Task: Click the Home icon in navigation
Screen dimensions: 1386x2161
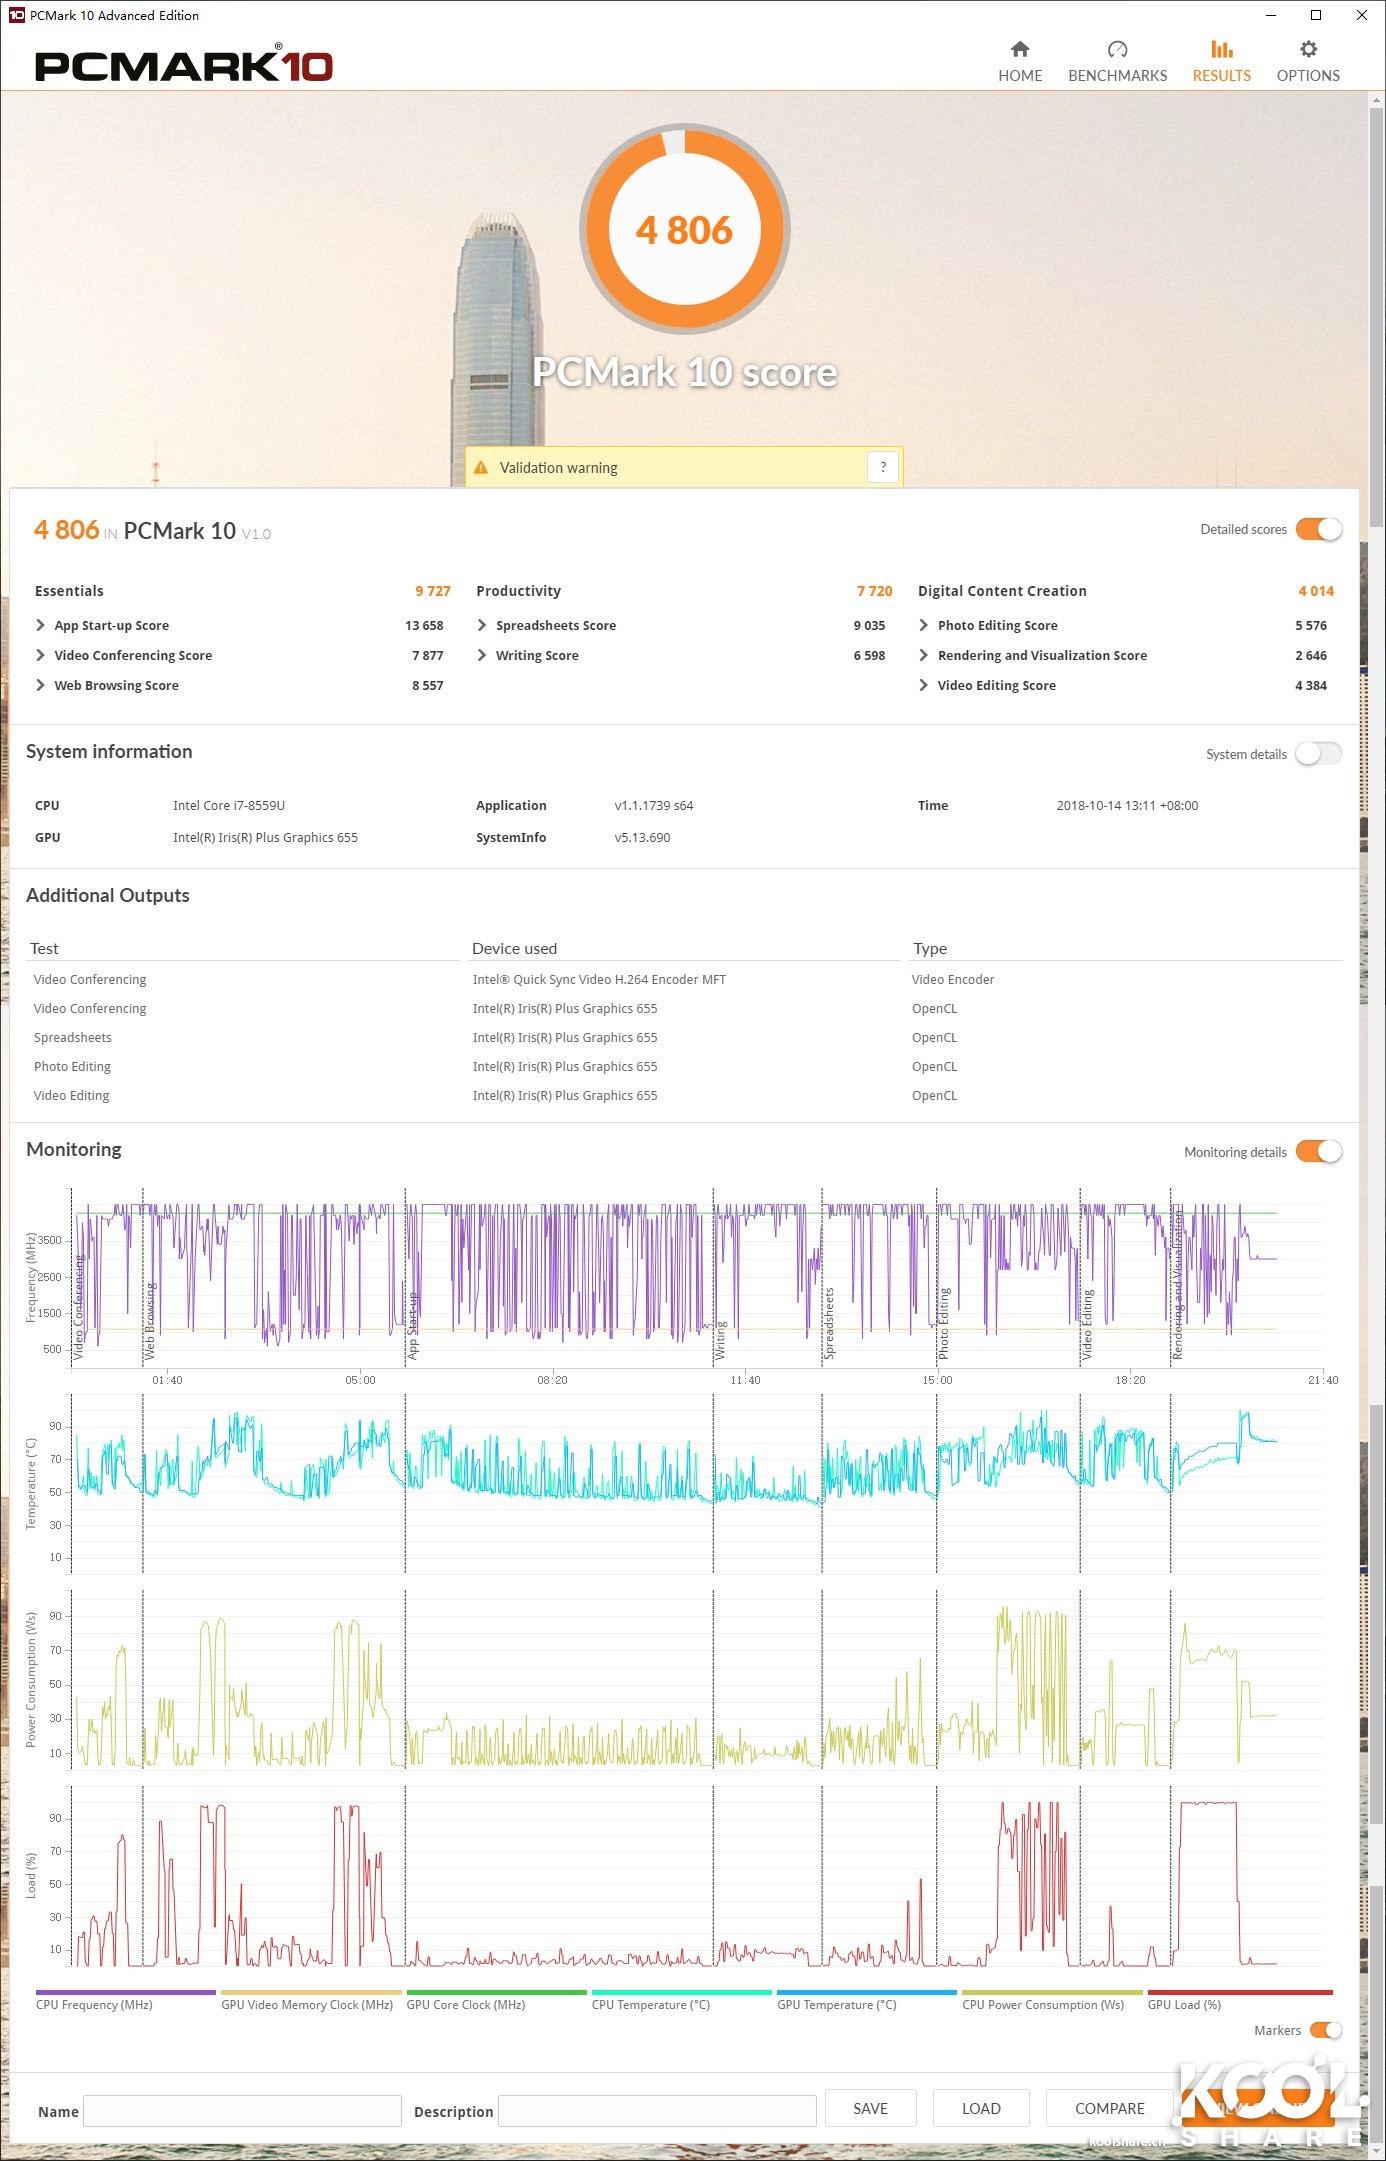Action: [x=1019, y=50]
